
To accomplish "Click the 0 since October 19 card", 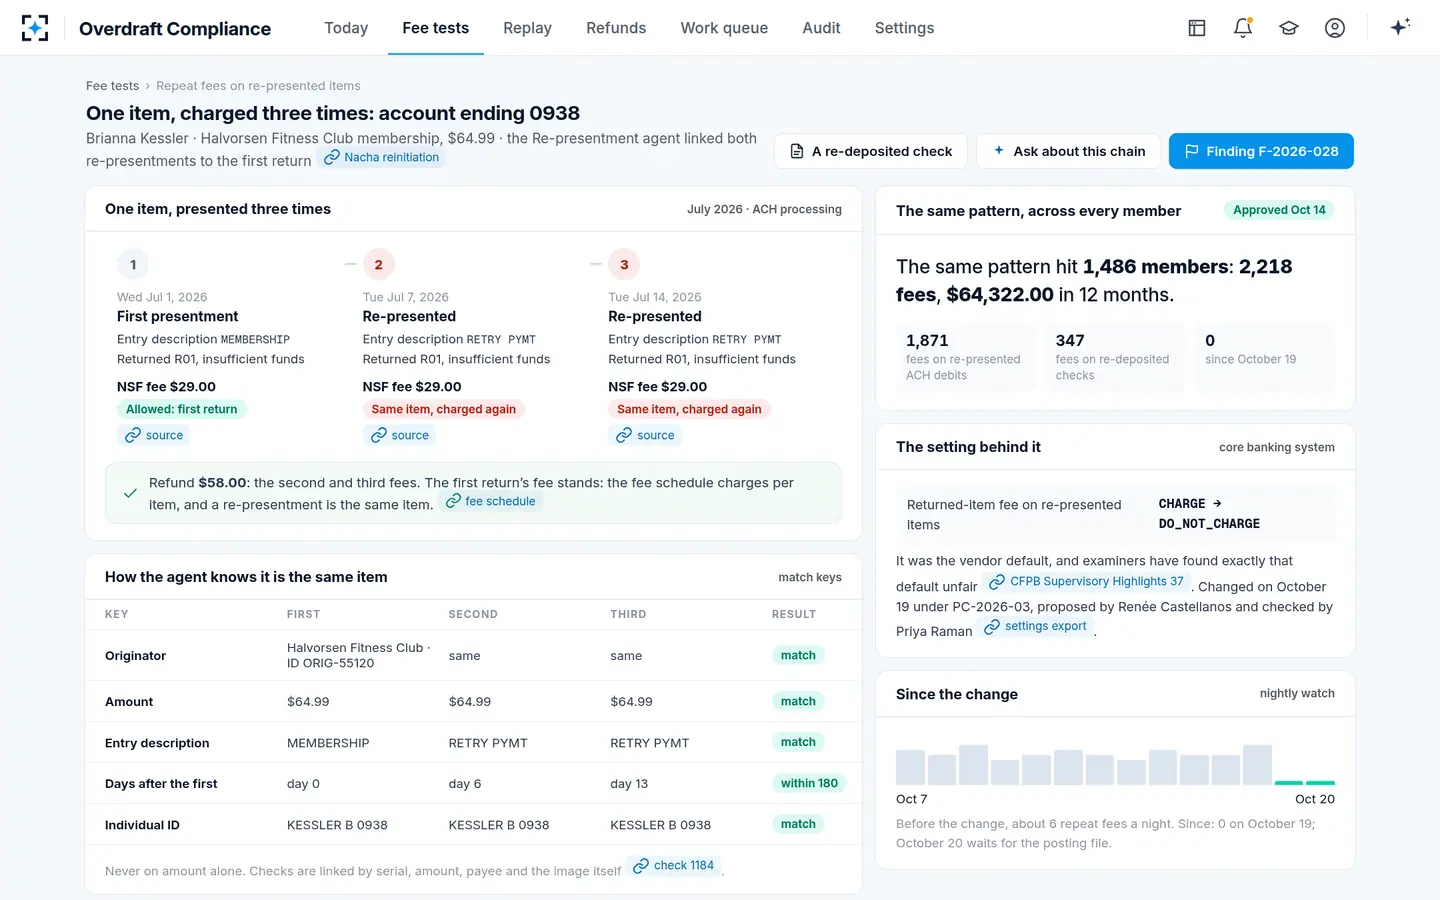I will tap(1265, 357).
